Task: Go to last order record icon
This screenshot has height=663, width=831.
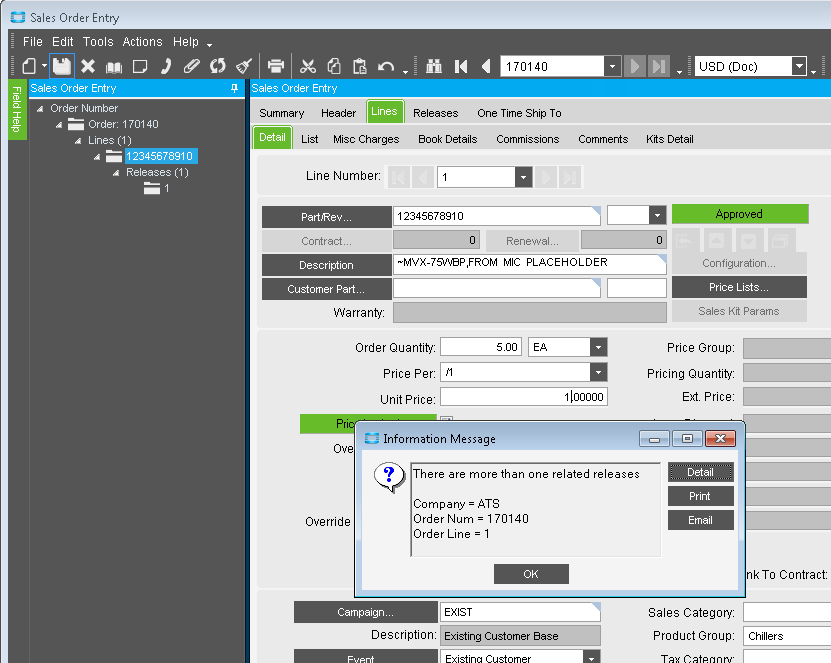Action: point(659,66)
